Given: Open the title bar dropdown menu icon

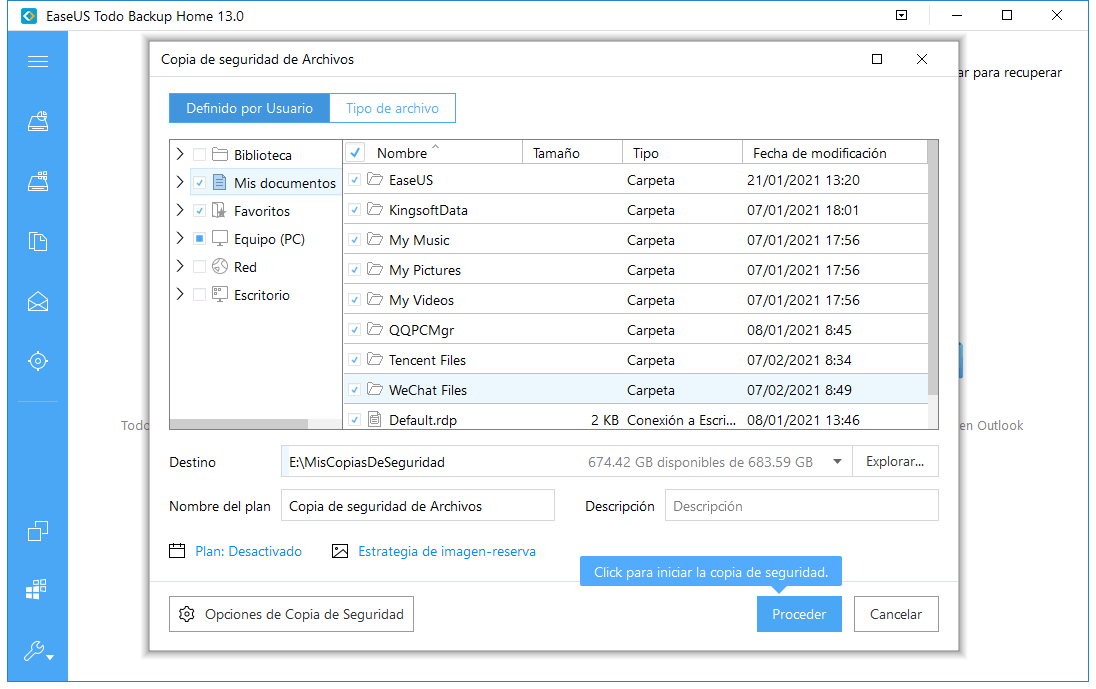Looking at the screenshot, I should click(902, 15).
